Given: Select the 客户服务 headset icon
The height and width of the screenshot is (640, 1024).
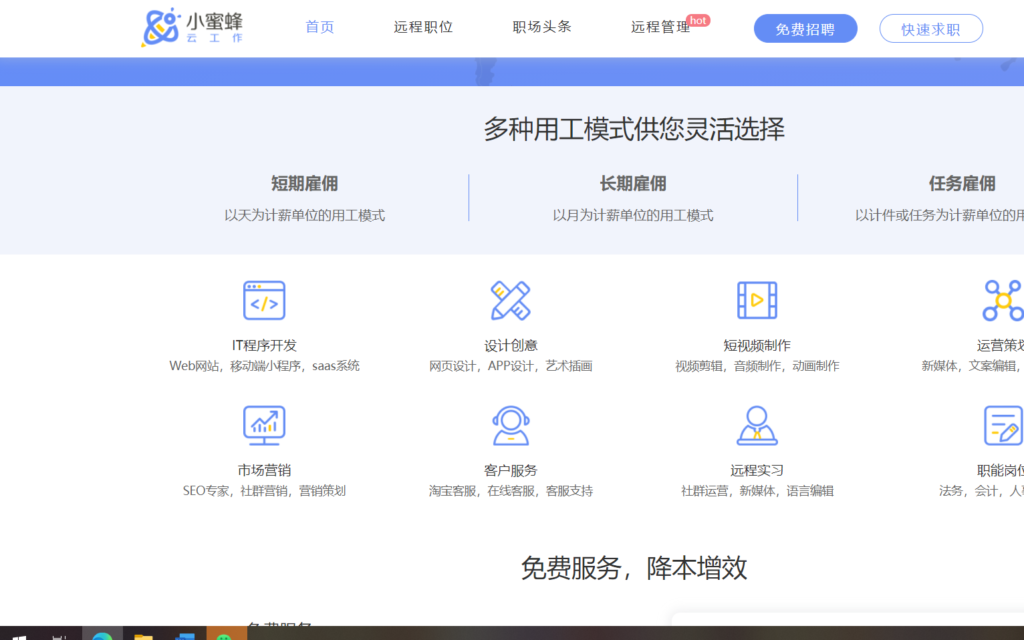Looking at the screenshot, I should coord(510,425).
